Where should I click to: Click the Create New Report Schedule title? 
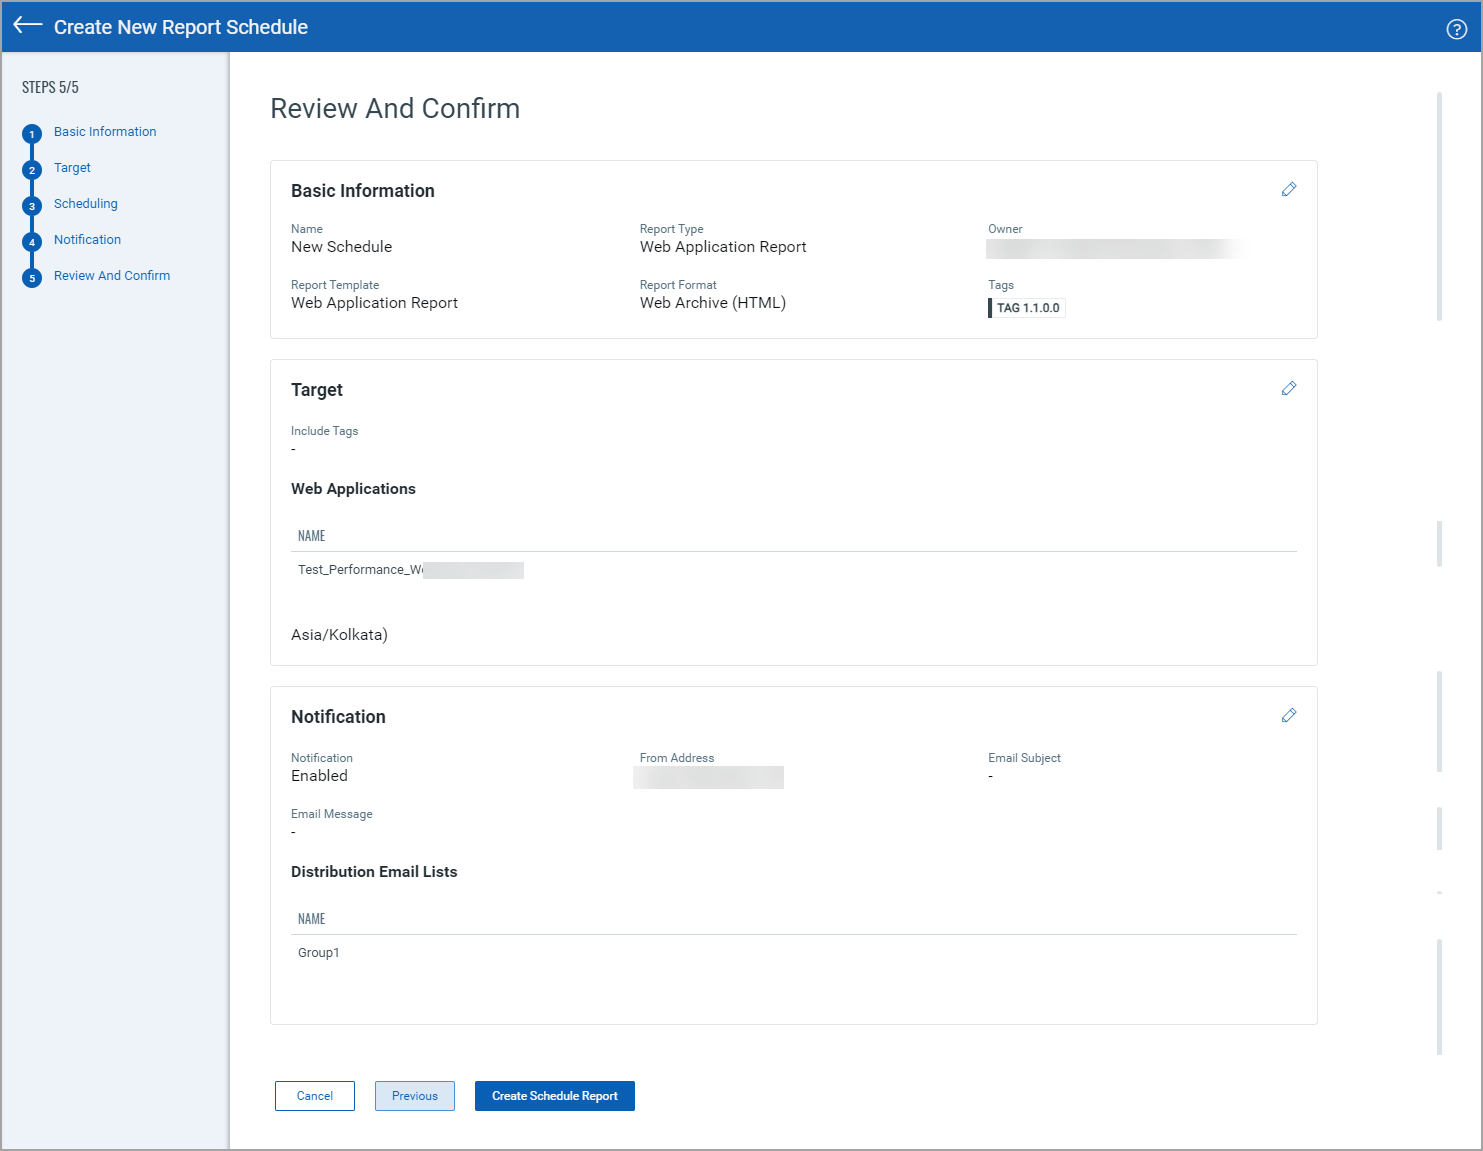pyautogui.click(x=181, y=27)
